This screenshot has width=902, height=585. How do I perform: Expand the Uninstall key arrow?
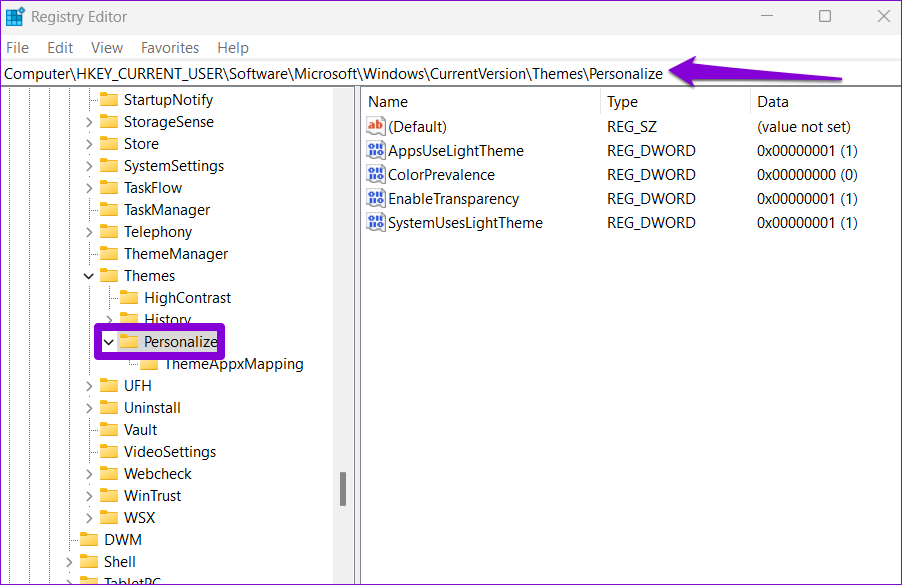(x=89, y=408)
